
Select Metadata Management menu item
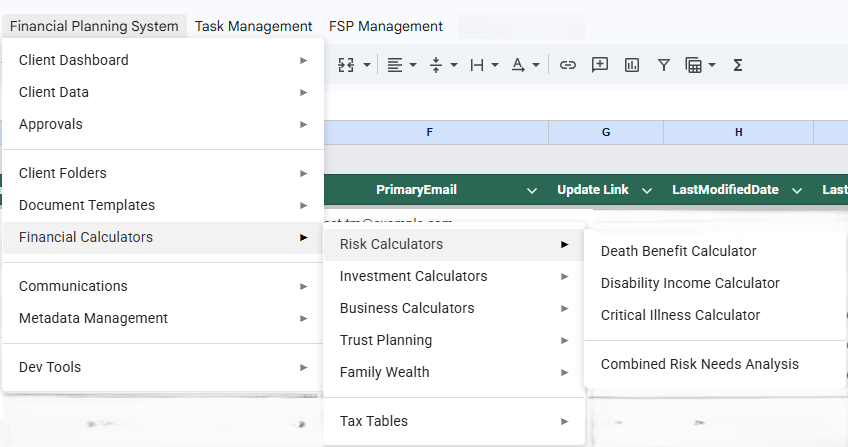(163, 318)
